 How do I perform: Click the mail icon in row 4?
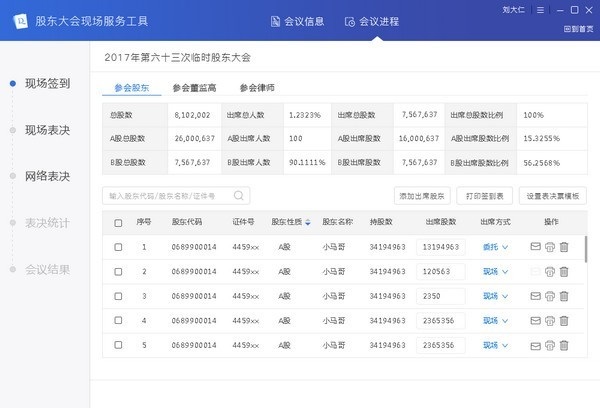[536, 320]
